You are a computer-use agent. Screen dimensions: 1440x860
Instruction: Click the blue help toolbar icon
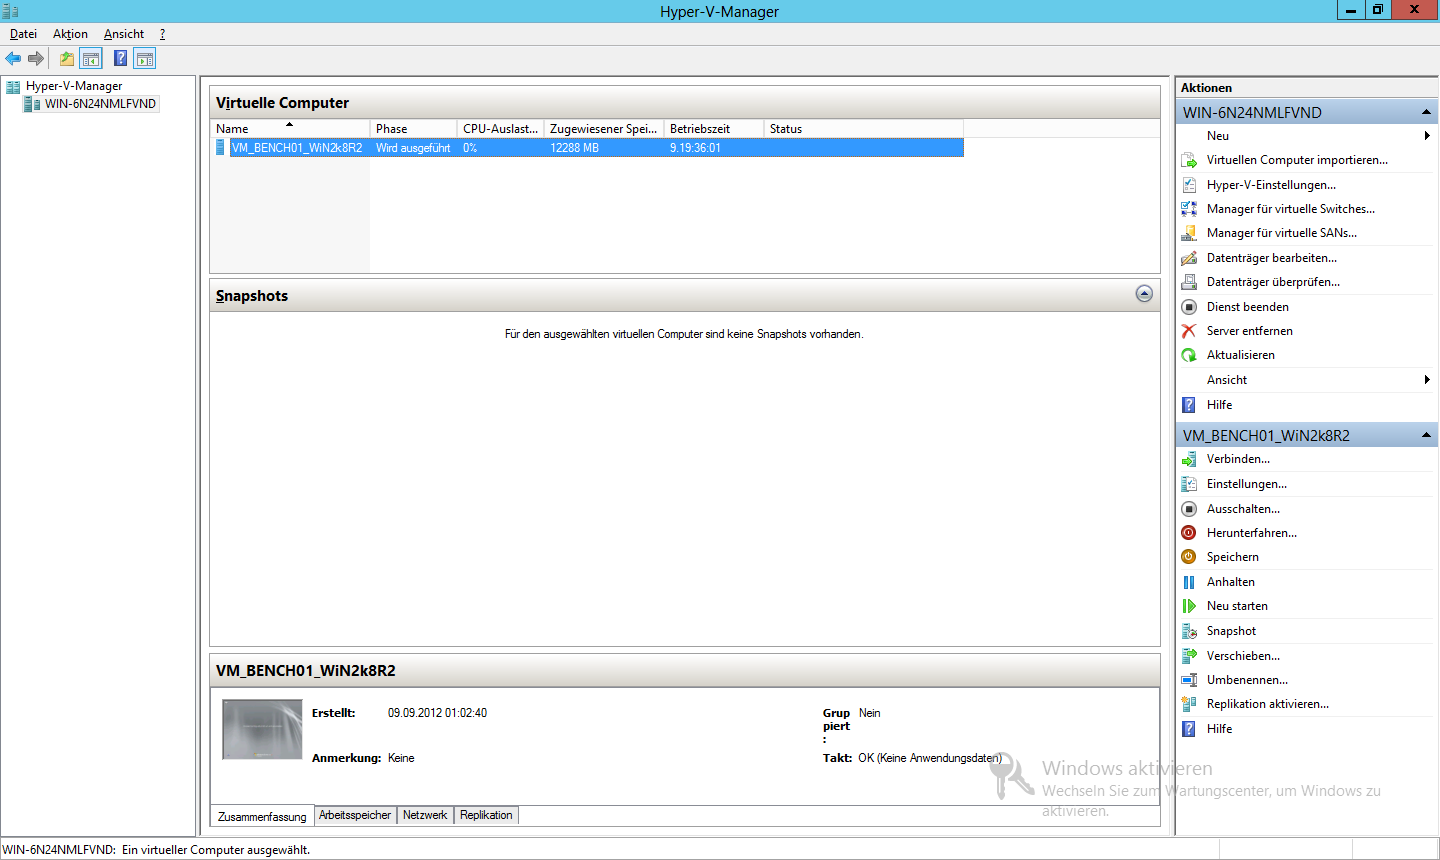pos(120,59)
